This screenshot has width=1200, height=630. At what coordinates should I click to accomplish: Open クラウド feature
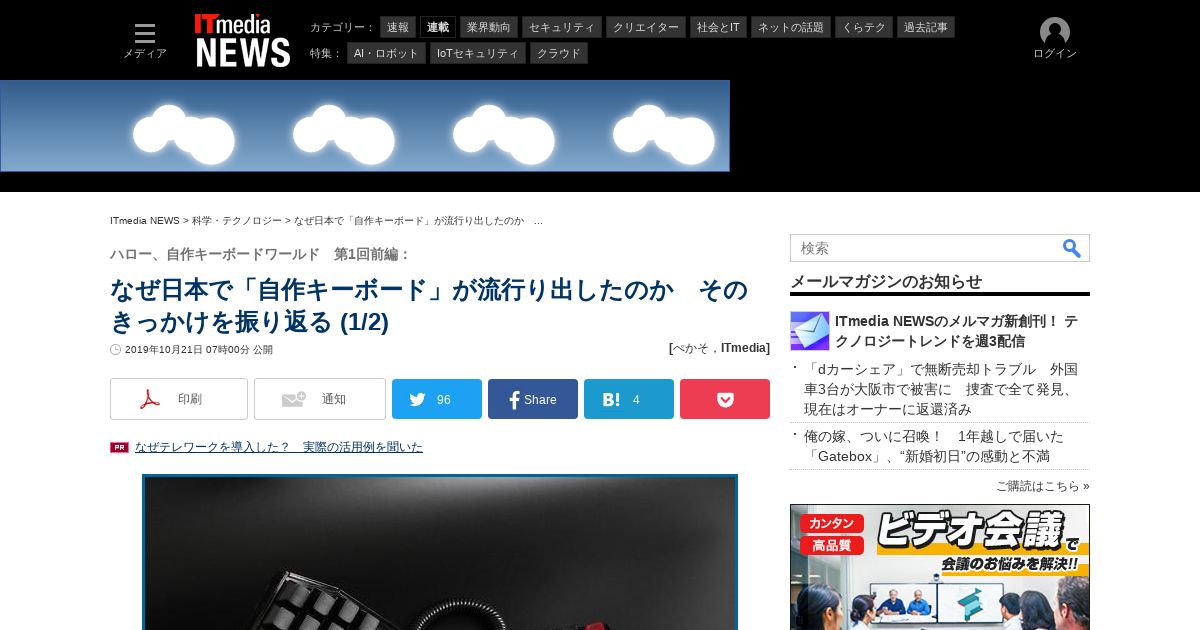[x=559, y=53]
